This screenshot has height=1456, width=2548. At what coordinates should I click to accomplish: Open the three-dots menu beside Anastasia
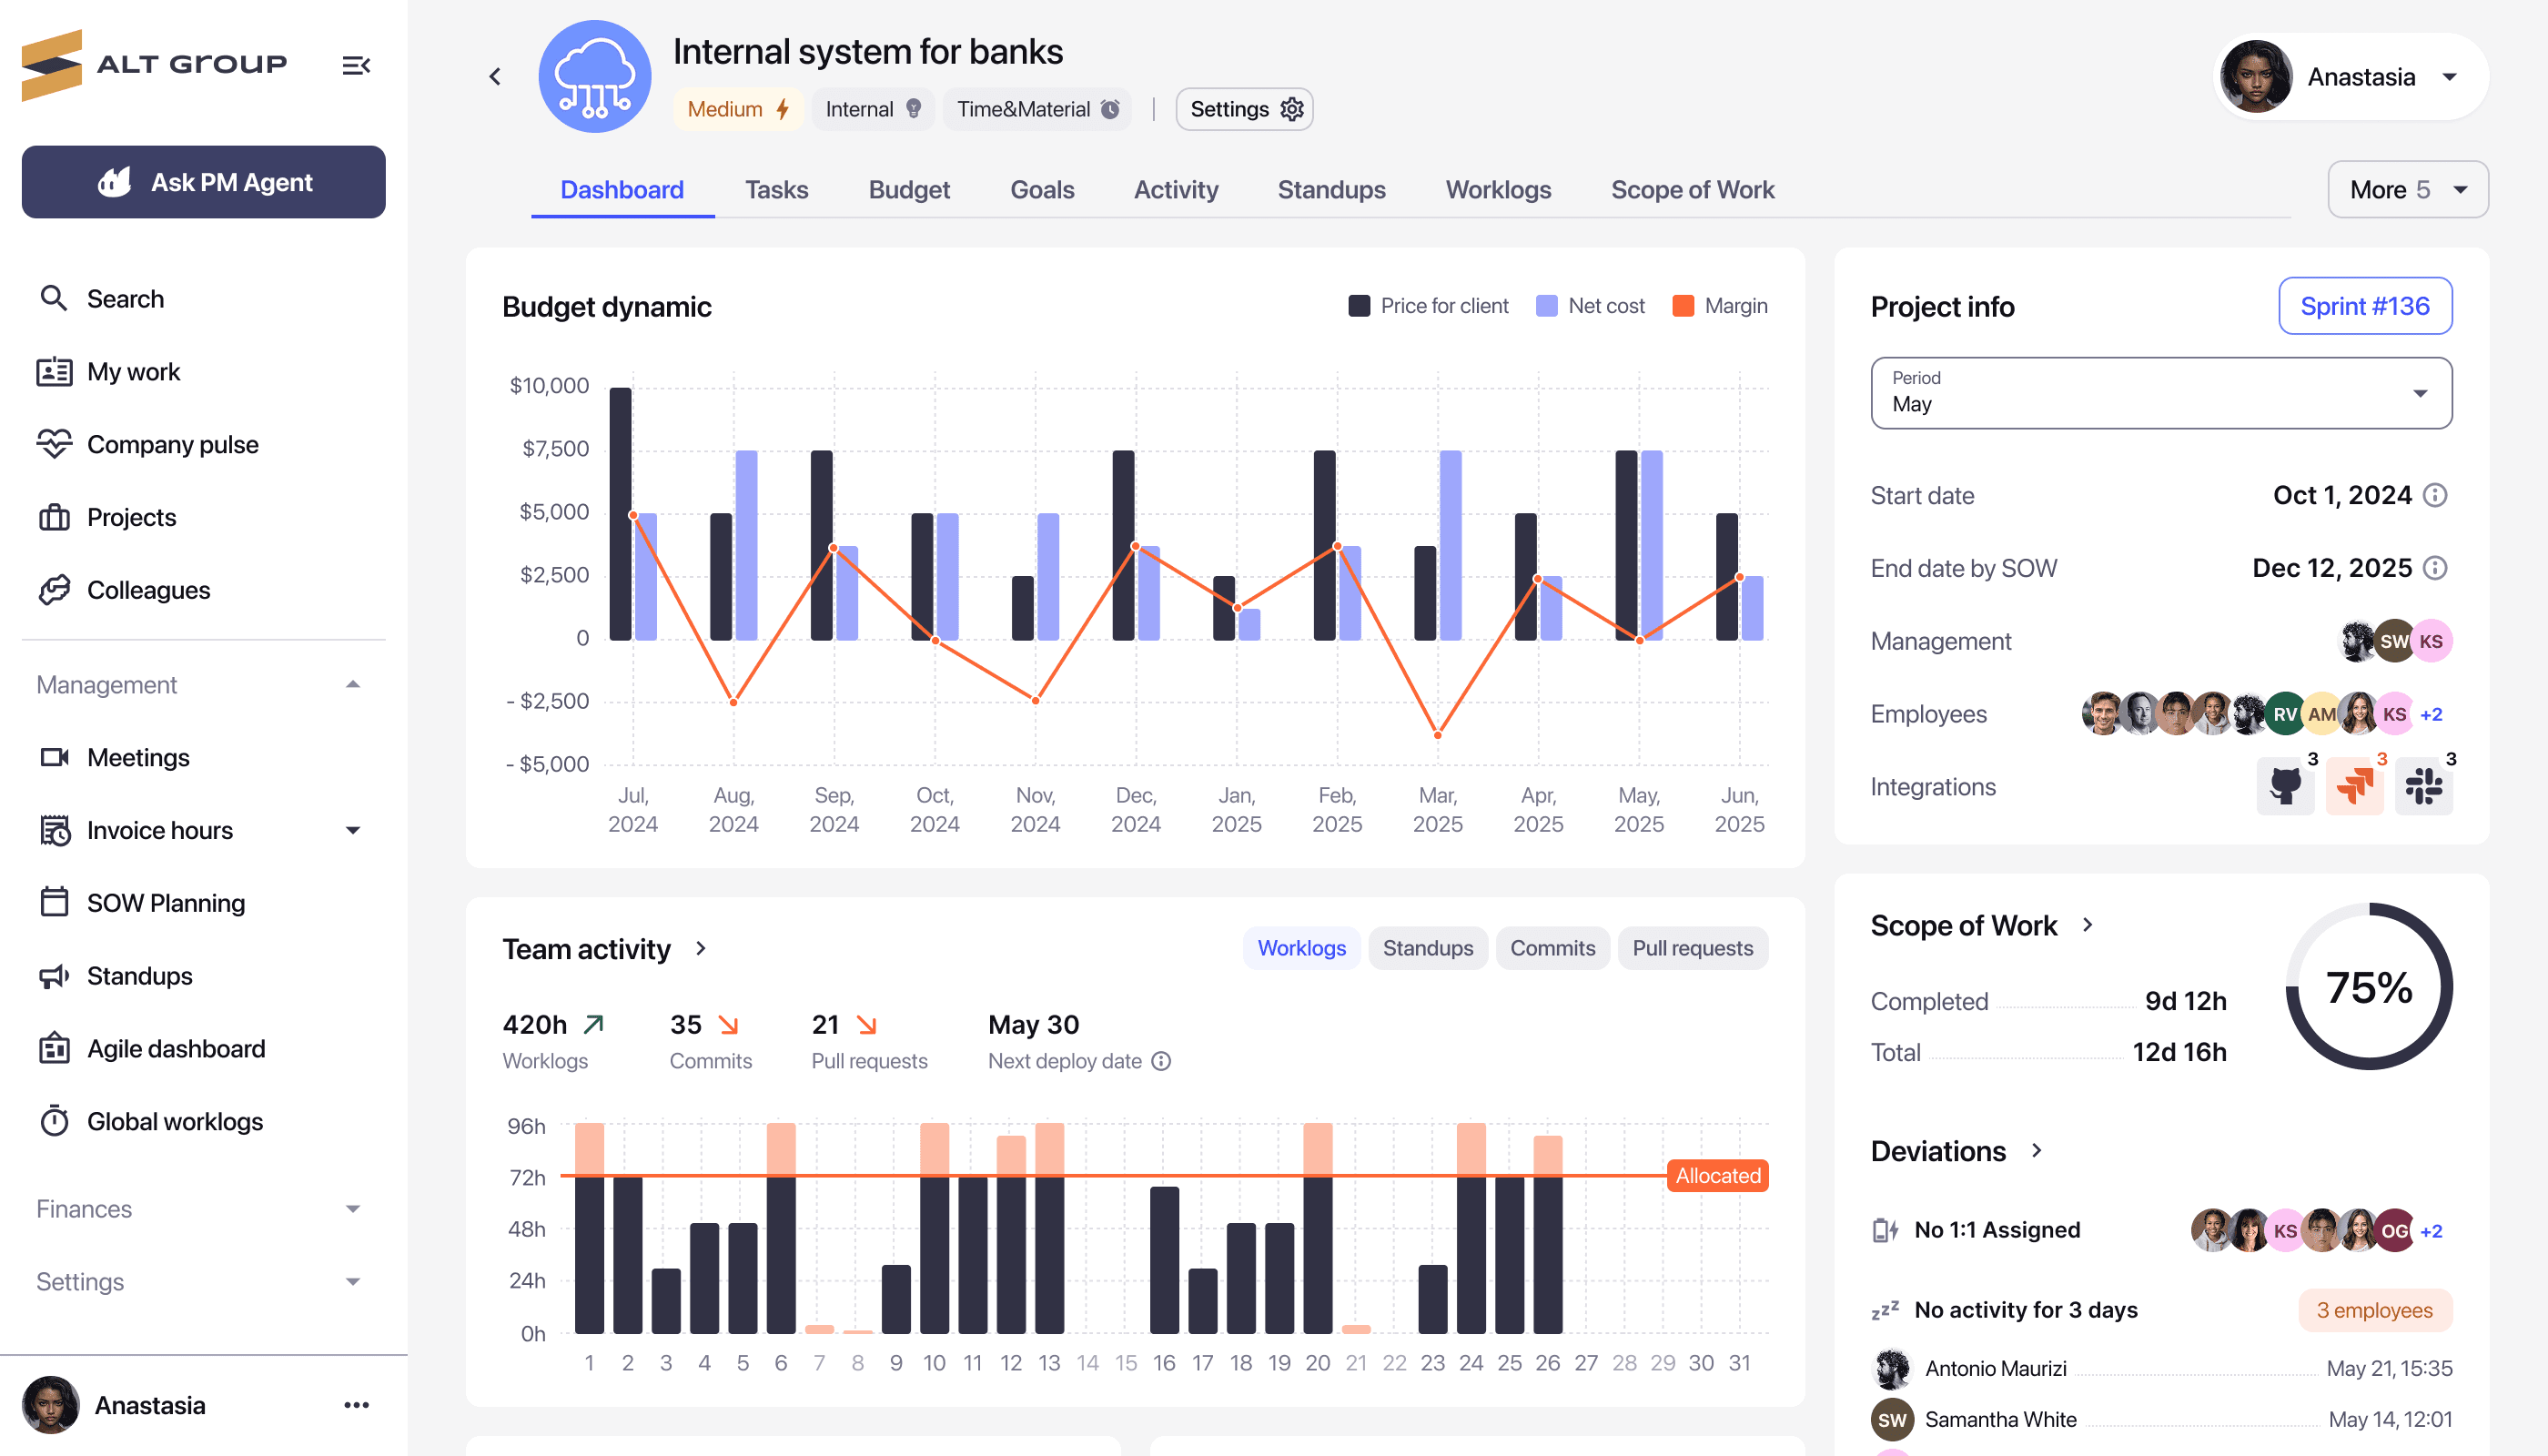click(356, 1405)
